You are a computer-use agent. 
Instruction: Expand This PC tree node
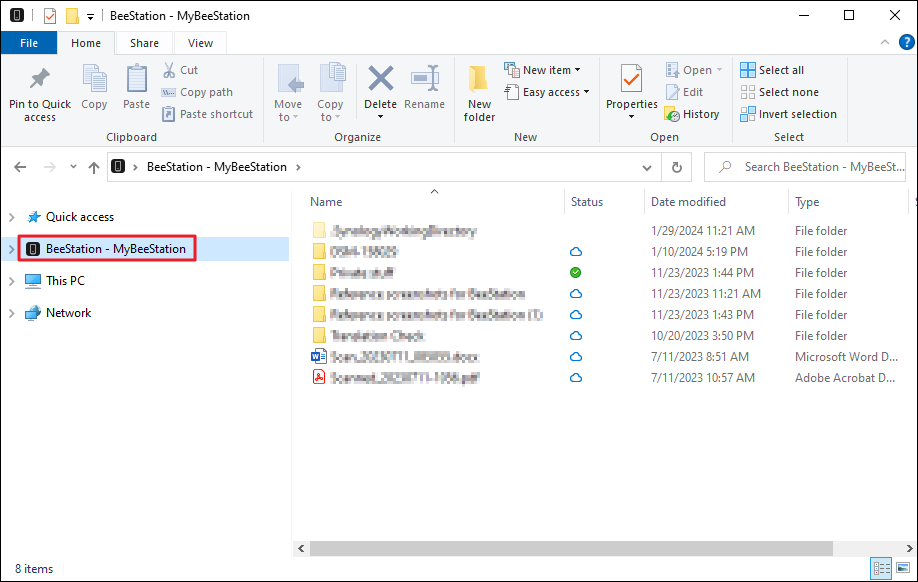(12, 281)
